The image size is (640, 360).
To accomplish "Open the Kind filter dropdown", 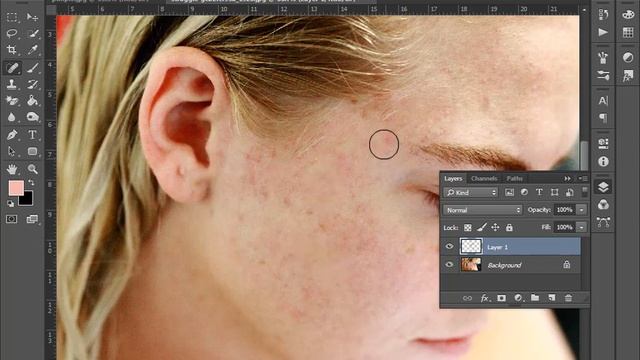I will point(471,192).
